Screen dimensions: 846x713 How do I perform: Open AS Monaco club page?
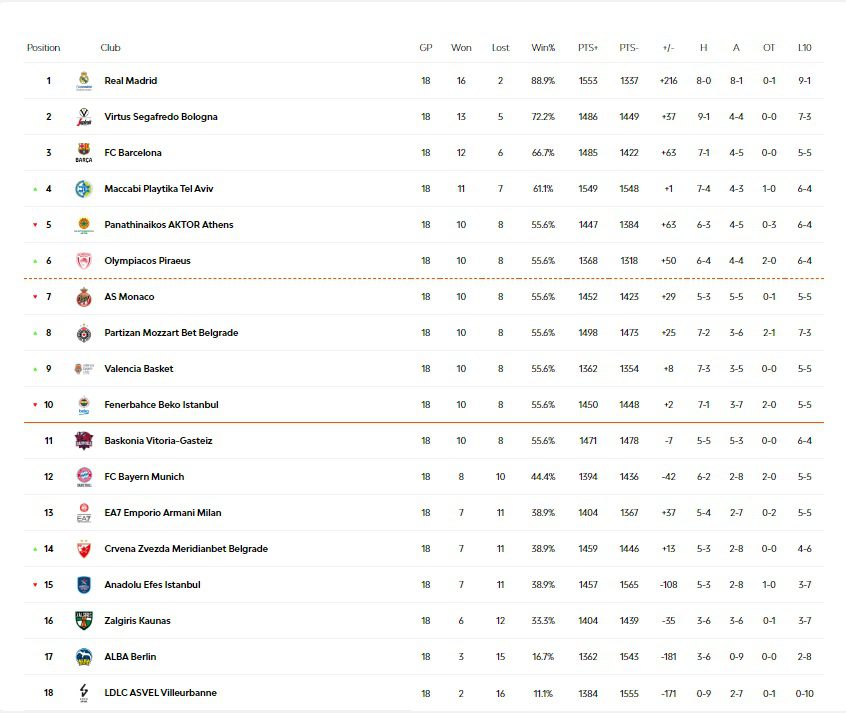point(129,297)
